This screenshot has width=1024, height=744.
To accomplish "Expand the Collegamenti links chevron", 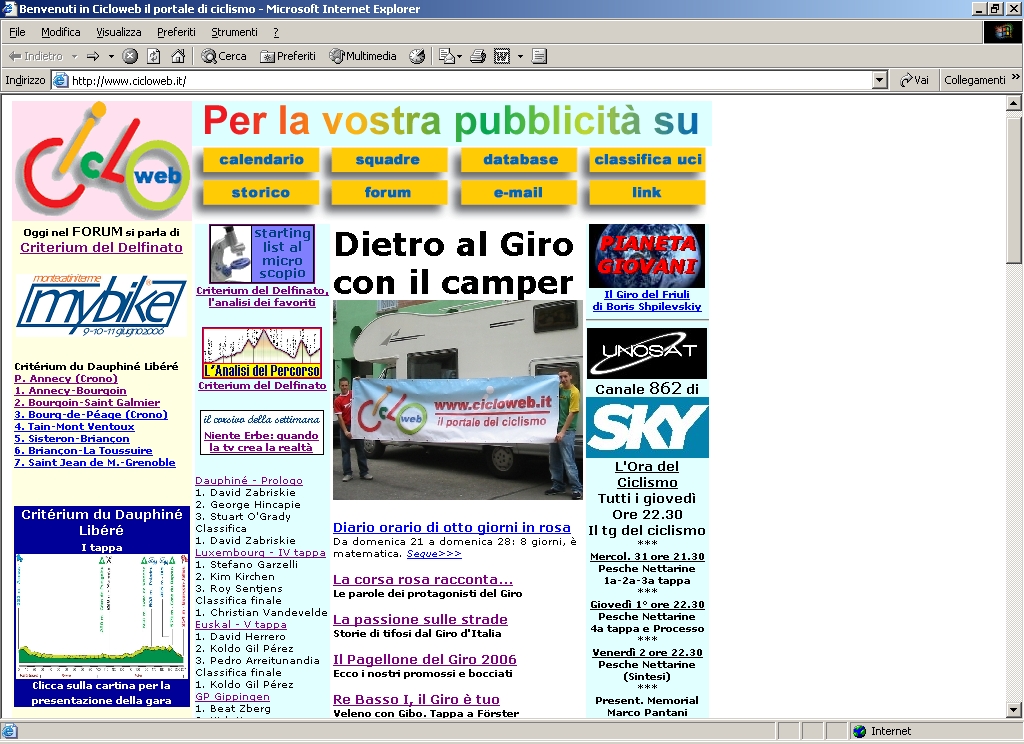I will coord(1016,77).
